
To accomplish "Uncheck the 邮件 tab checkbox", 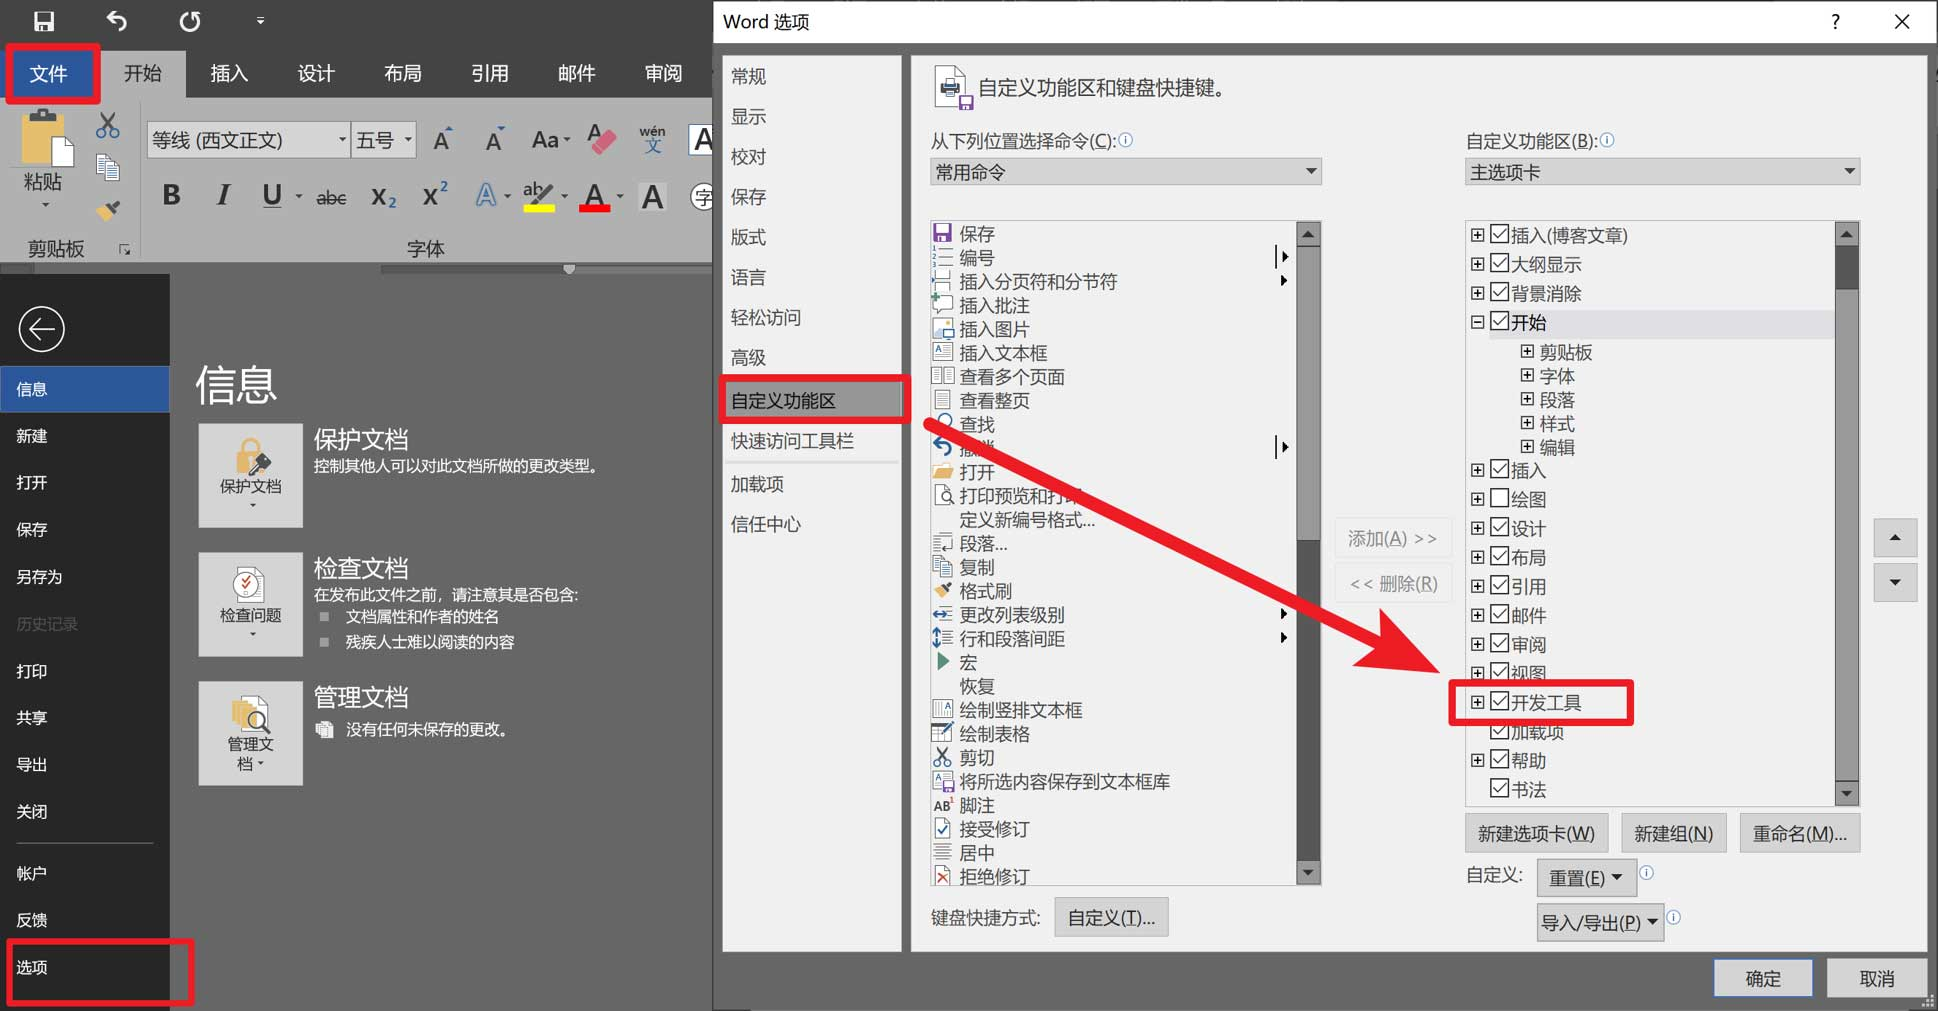I will (1499, 614).
